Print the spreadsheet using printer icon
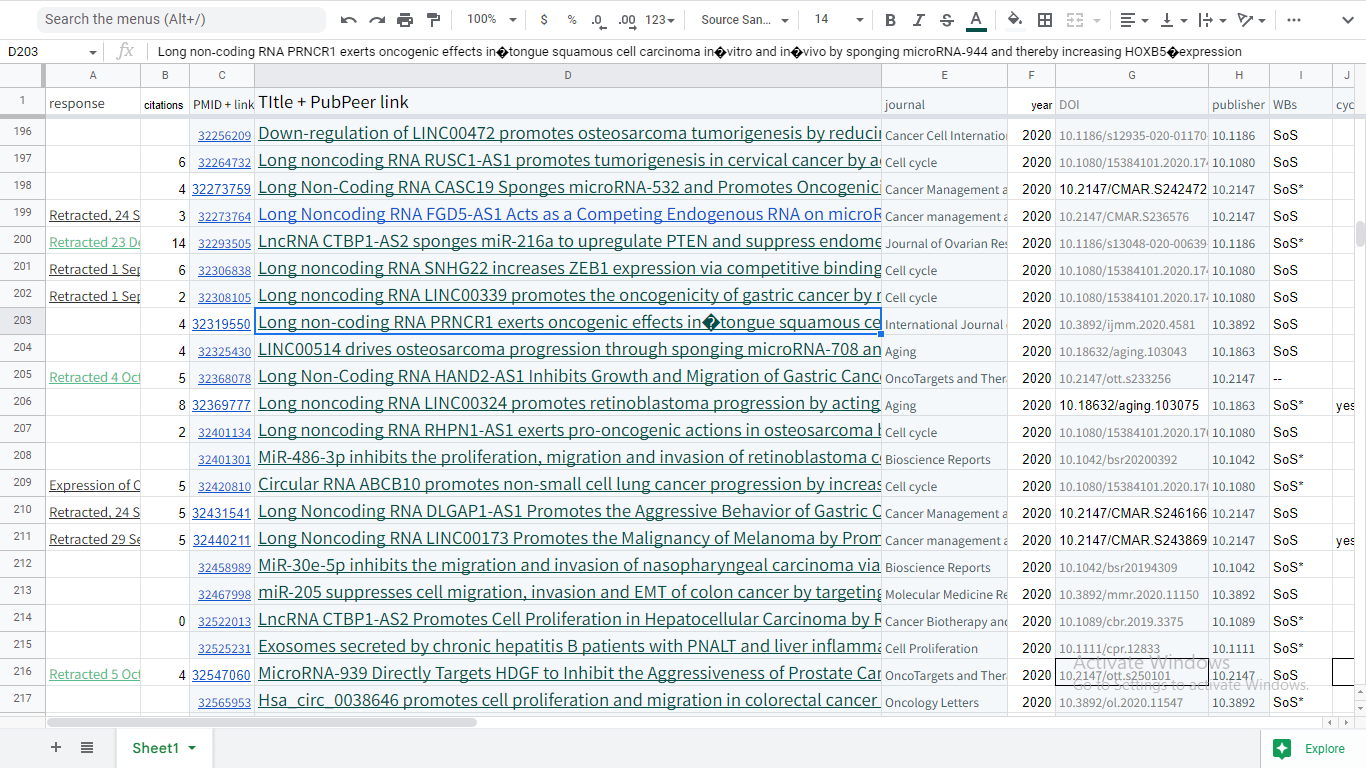Viewport: 1366px width, 768px height. tap(405, 20)
